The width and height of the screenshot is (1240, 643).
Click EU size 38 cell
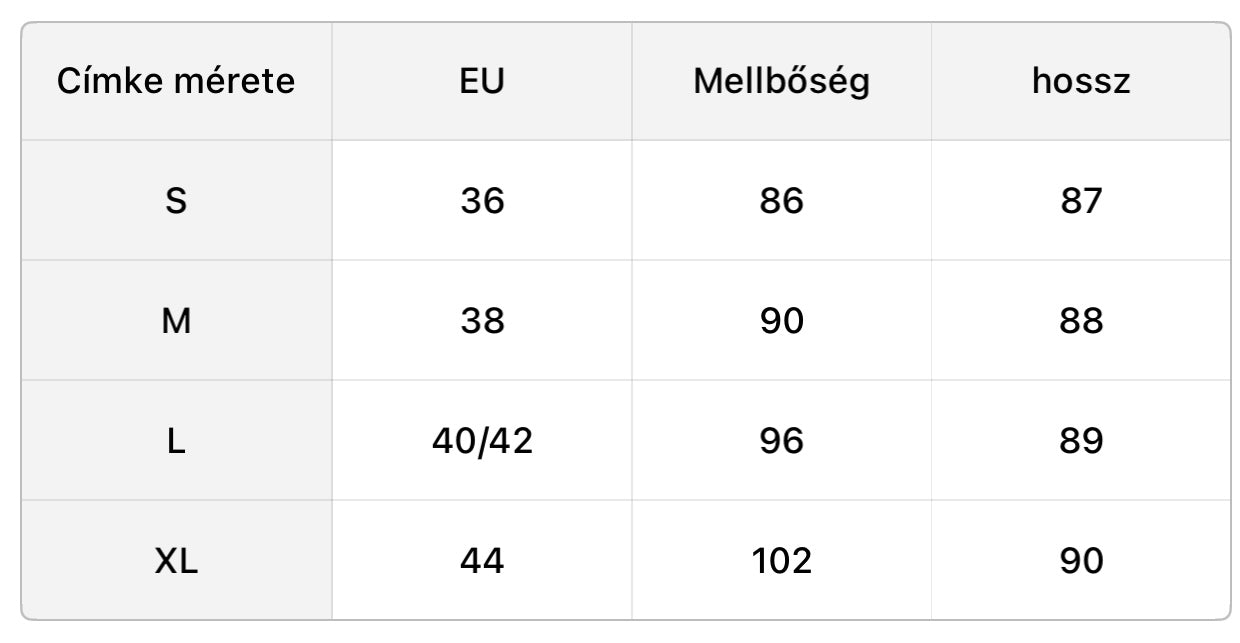tap(482, 321)
